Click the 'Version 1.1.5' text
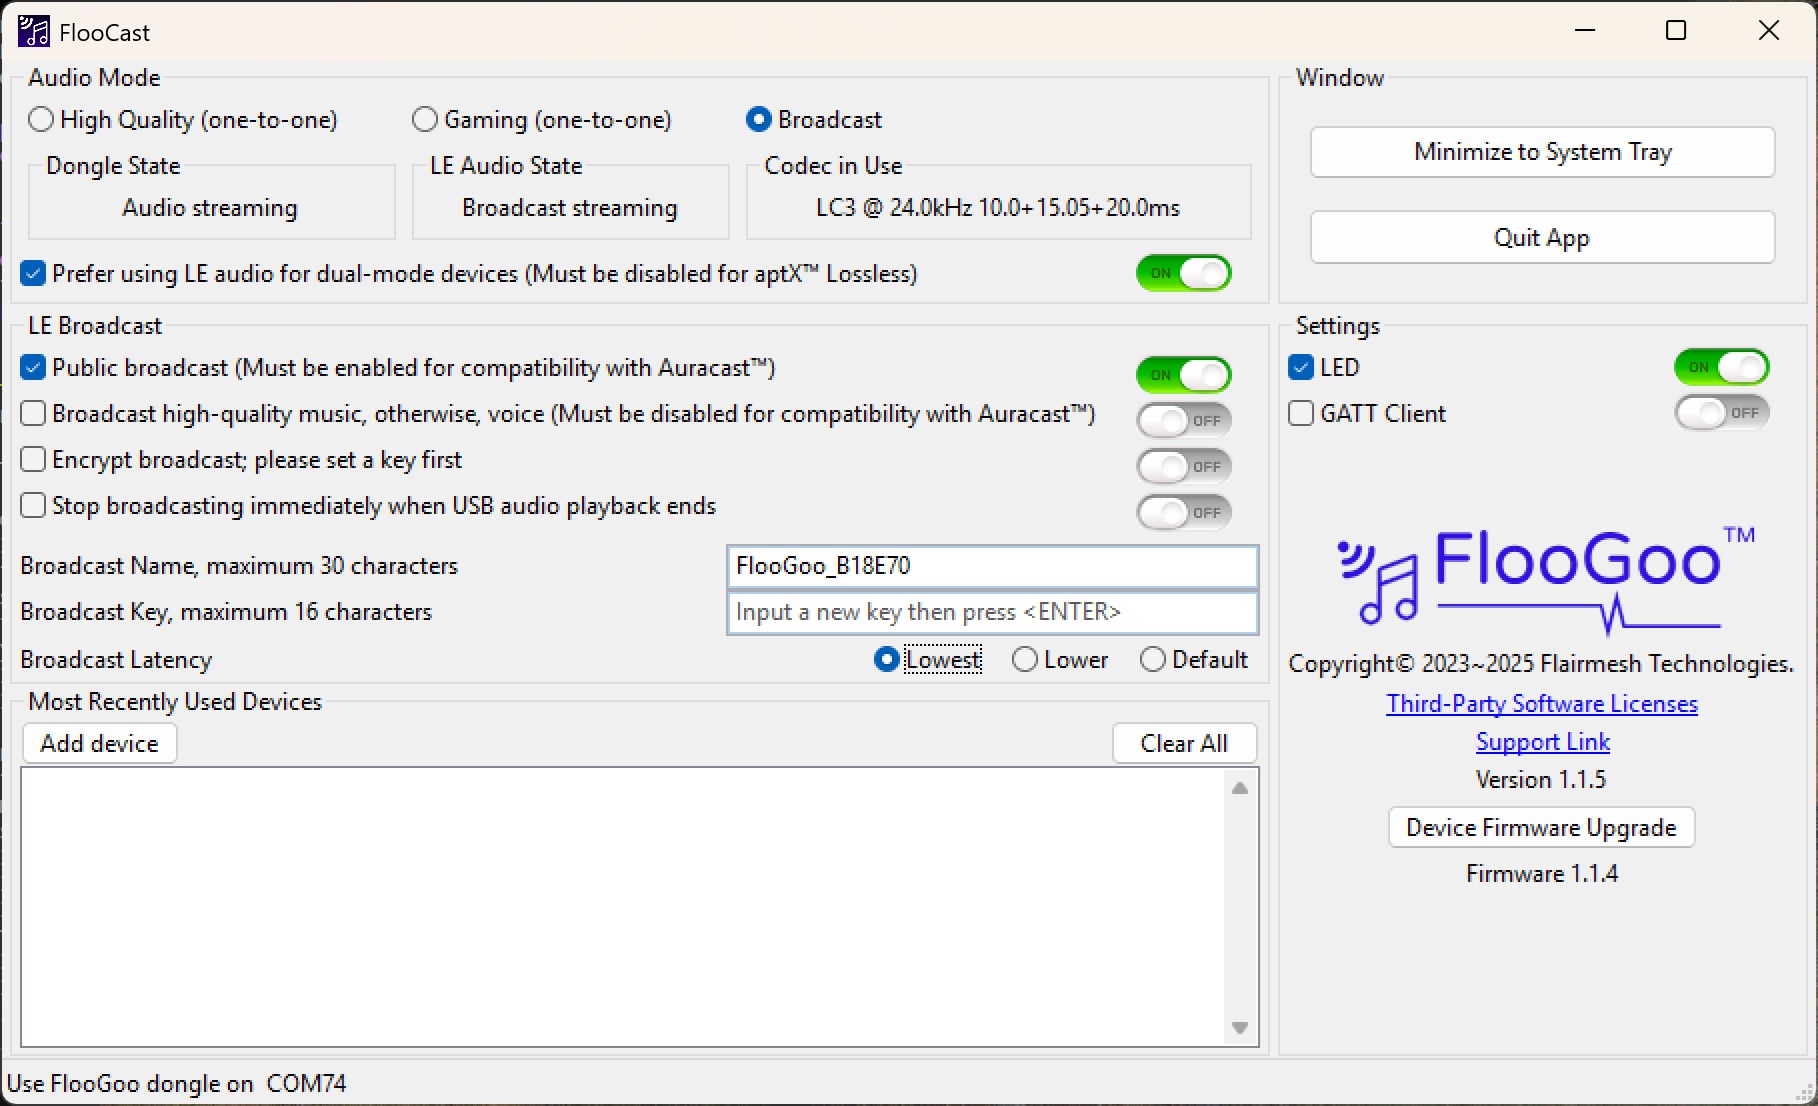Viewport: 1818px width, 1106px height. click(x=1541, y=780)
